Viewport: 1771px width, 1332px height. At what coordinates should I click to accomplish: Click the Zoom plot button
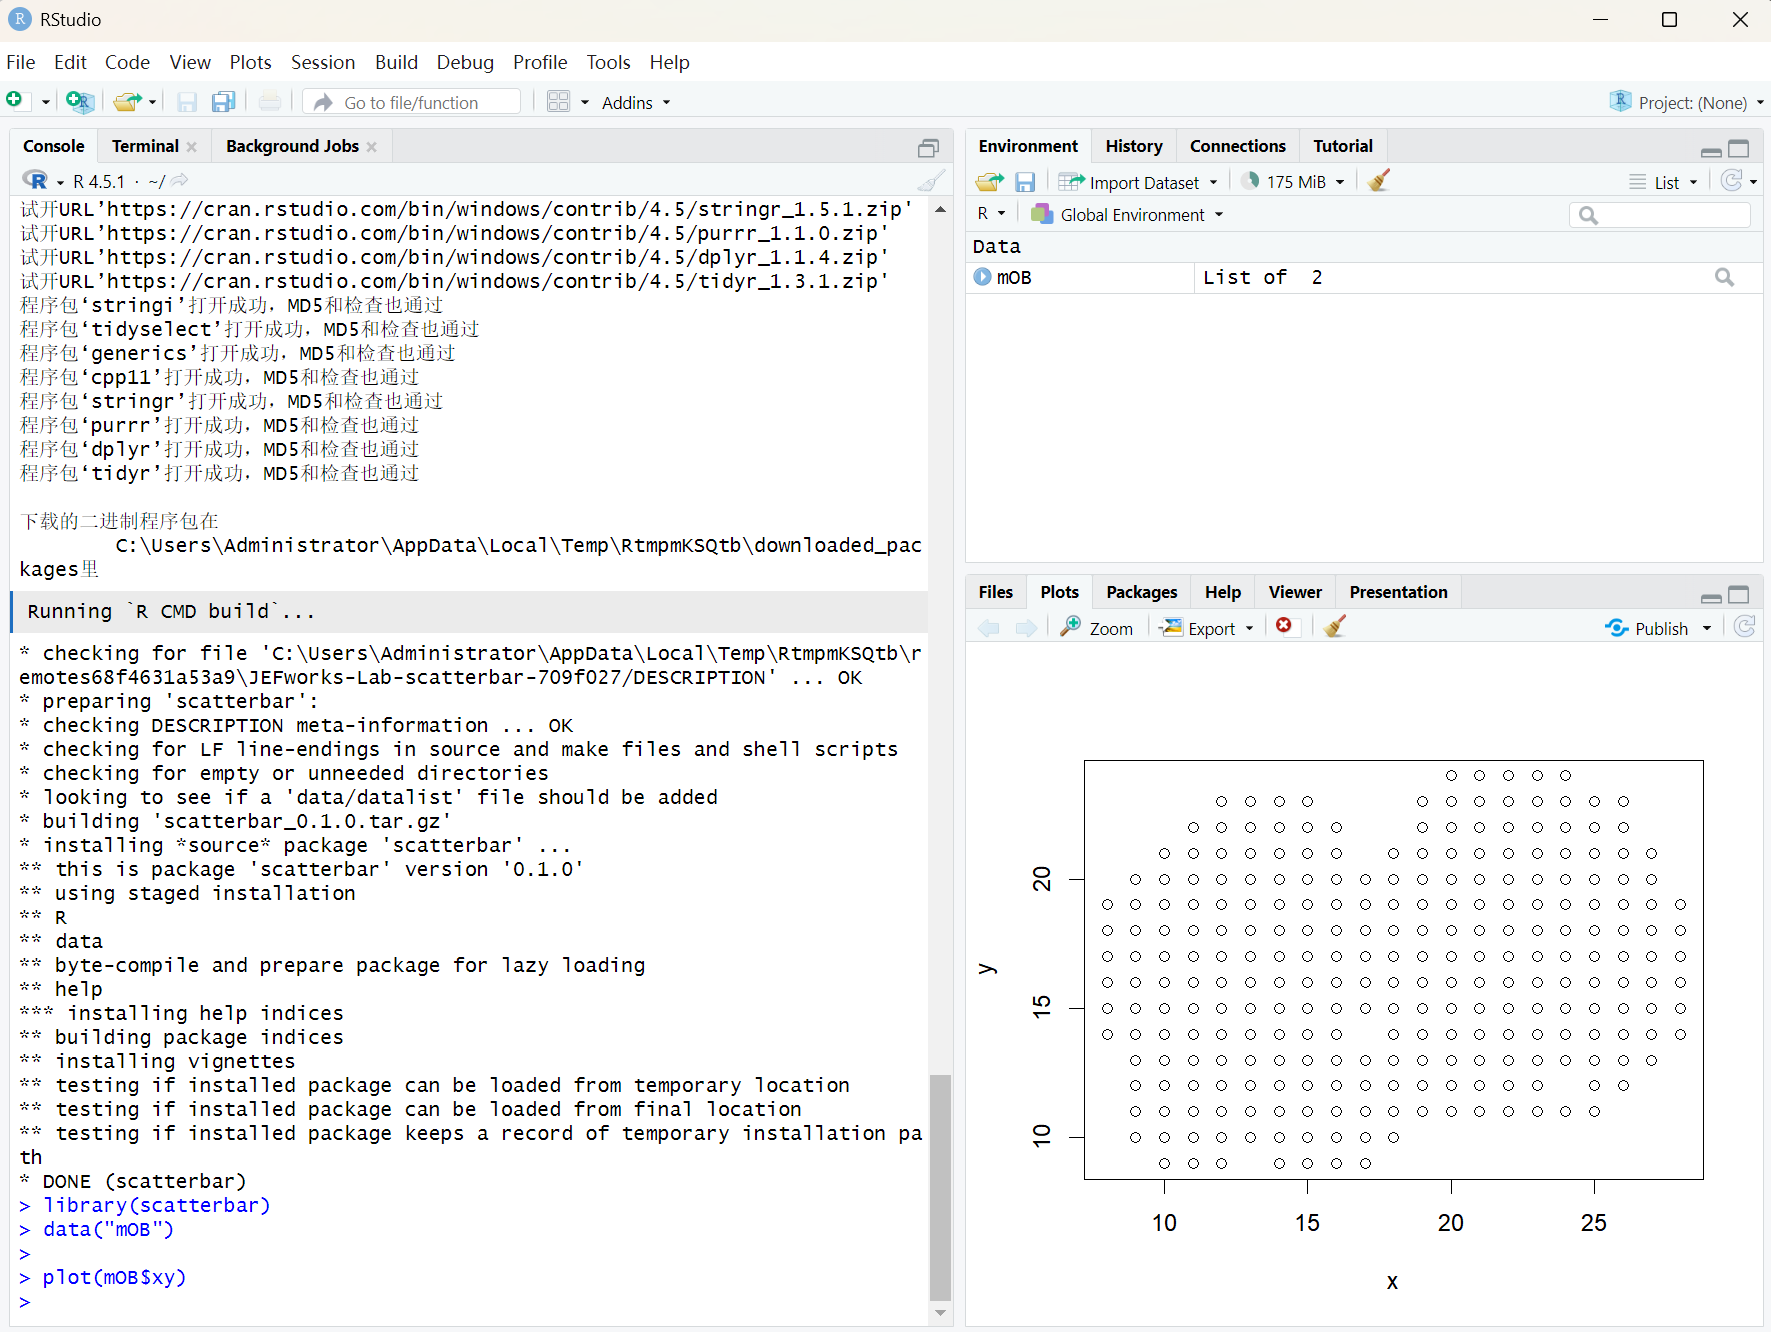[1097, 628]
